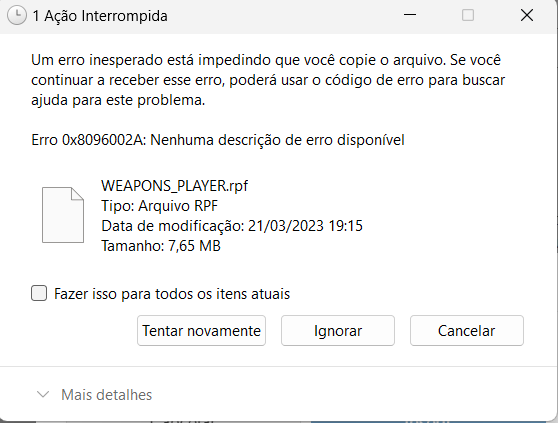Click the Ignorar button

point(338,331)
